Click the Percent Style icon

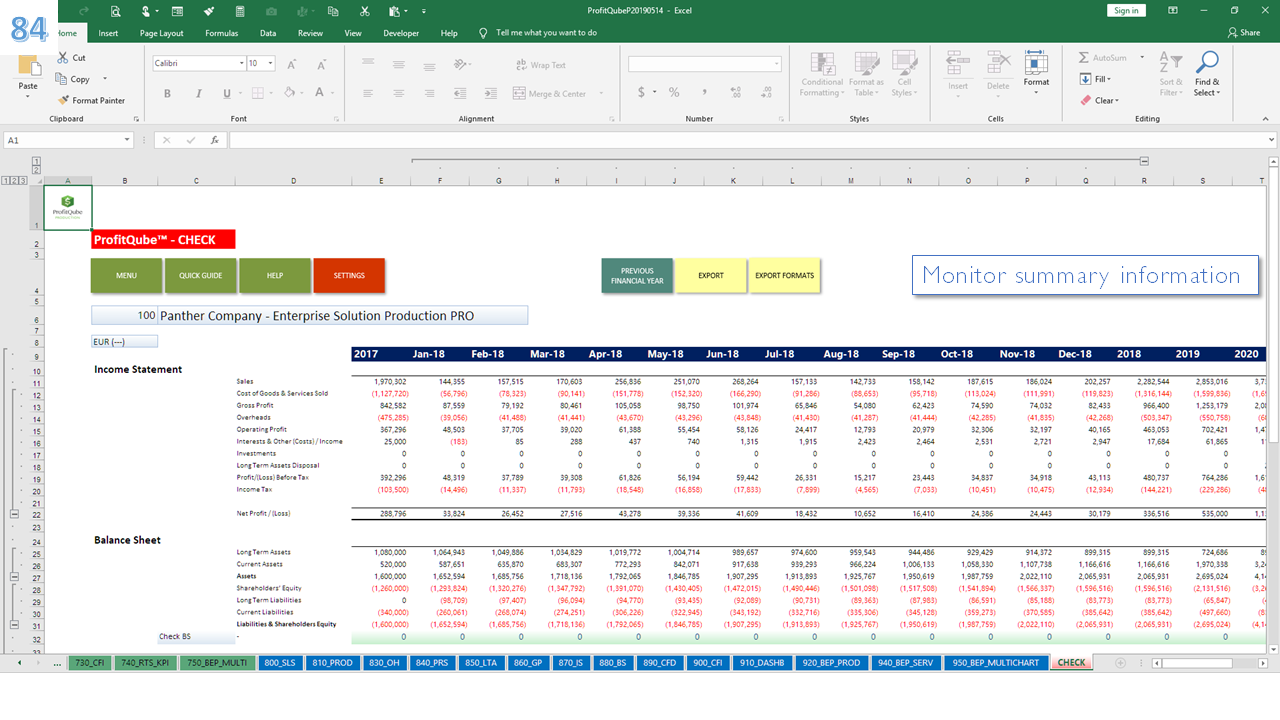(674, 92)
